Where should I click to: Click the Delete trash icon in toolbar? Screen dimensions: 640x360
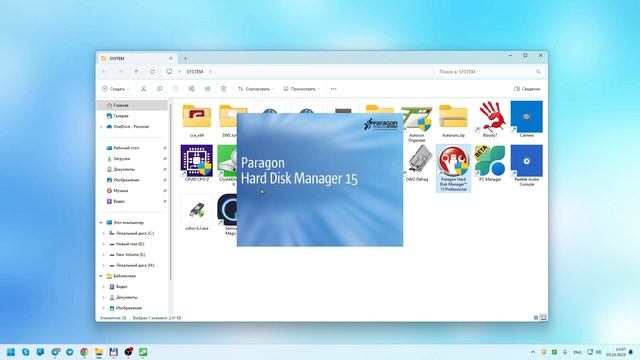pyautogui.click(x=223, y=89)
